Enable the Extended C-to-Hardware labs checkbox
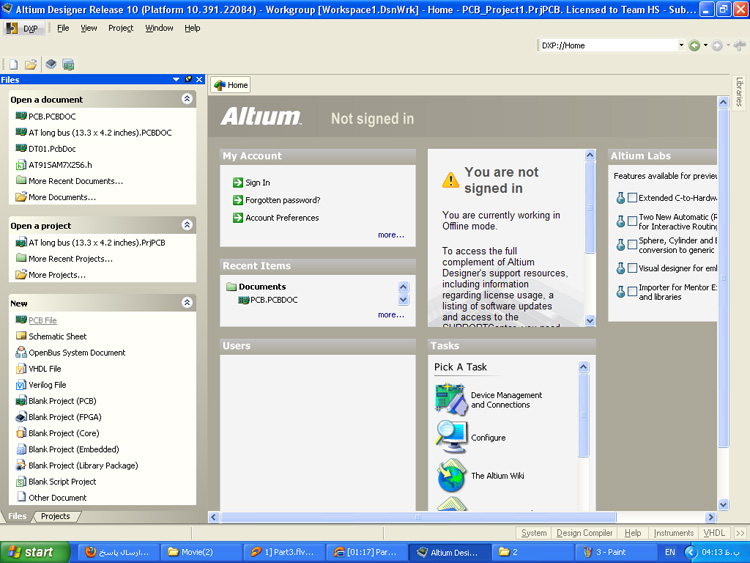The height and width of the screenshot is (563, 750). 632,198
